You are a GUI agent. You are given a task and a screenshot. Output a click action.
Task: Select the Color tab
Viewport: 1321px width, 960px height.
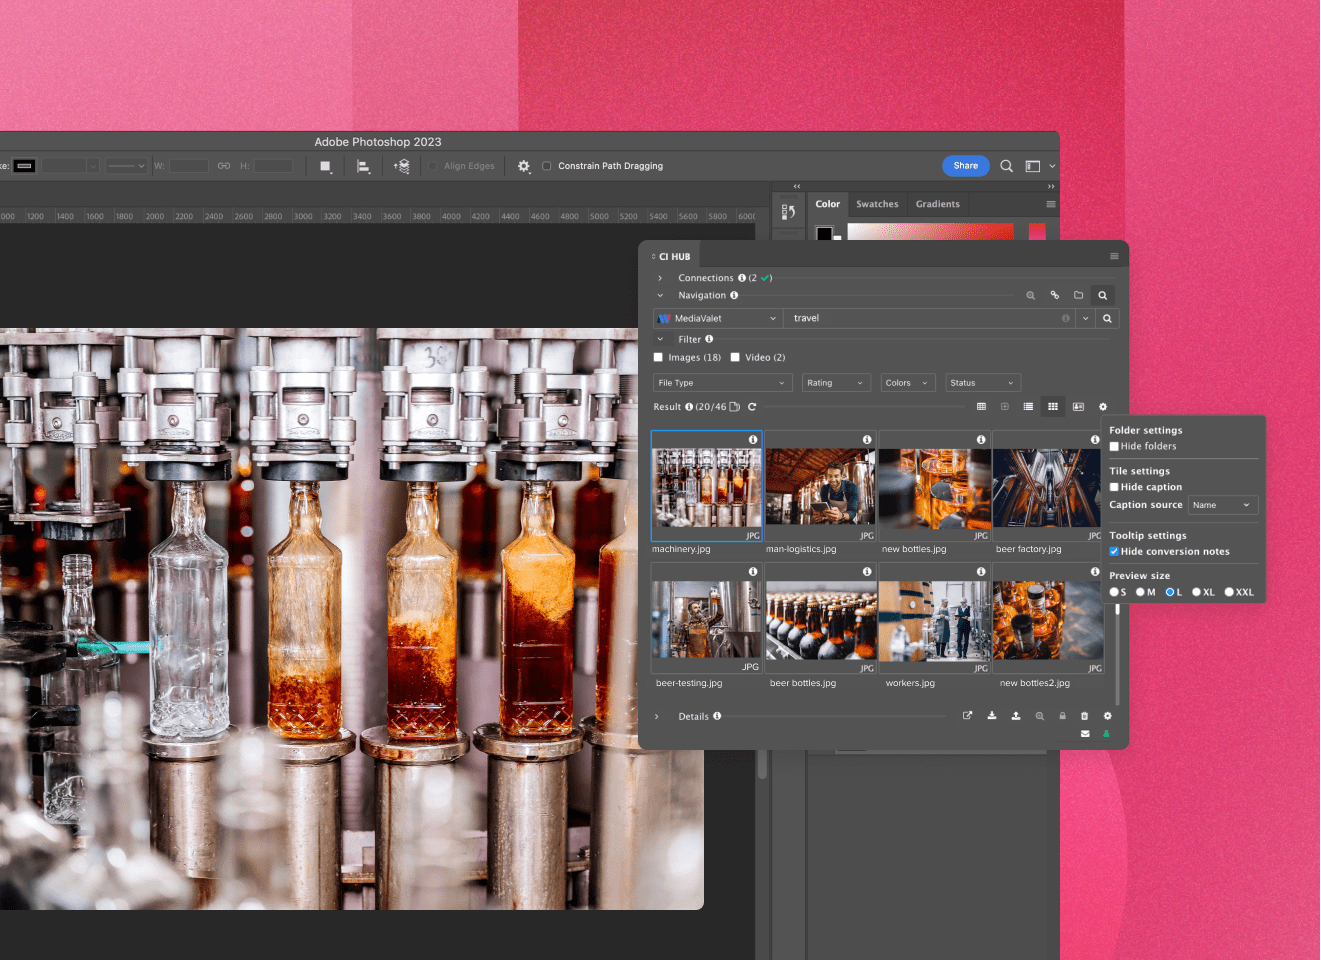(828, 204)
